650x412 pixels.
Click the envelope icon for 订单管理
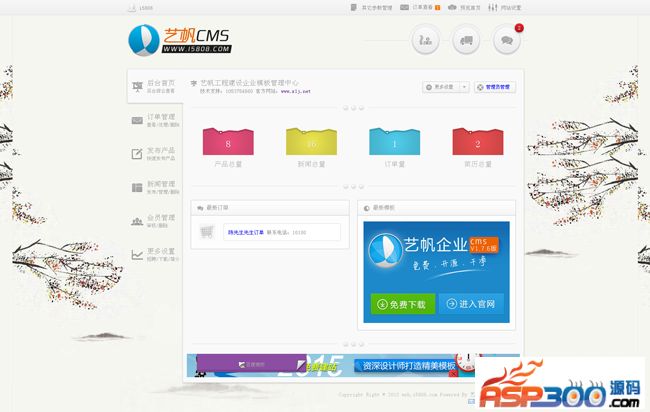coord(137,121)
